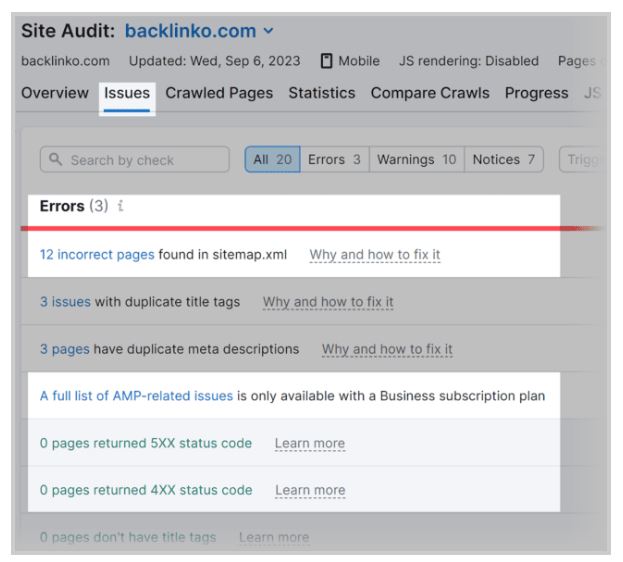Switch to the Overview tab

[55, 93]
